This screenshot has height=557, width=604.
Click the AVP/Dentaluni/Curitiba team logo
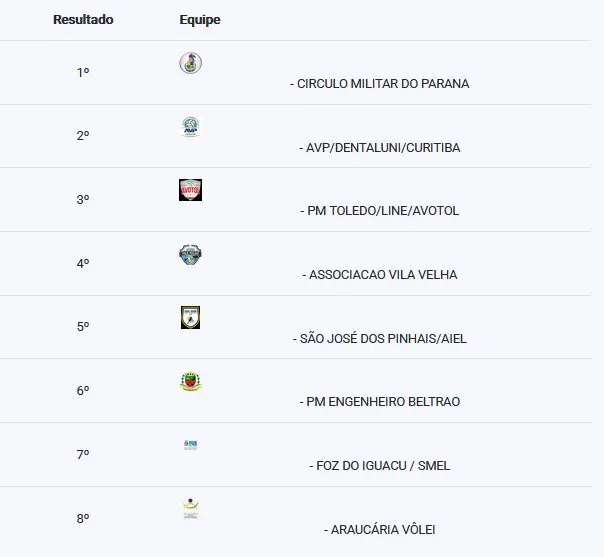[x=190, y=127]
